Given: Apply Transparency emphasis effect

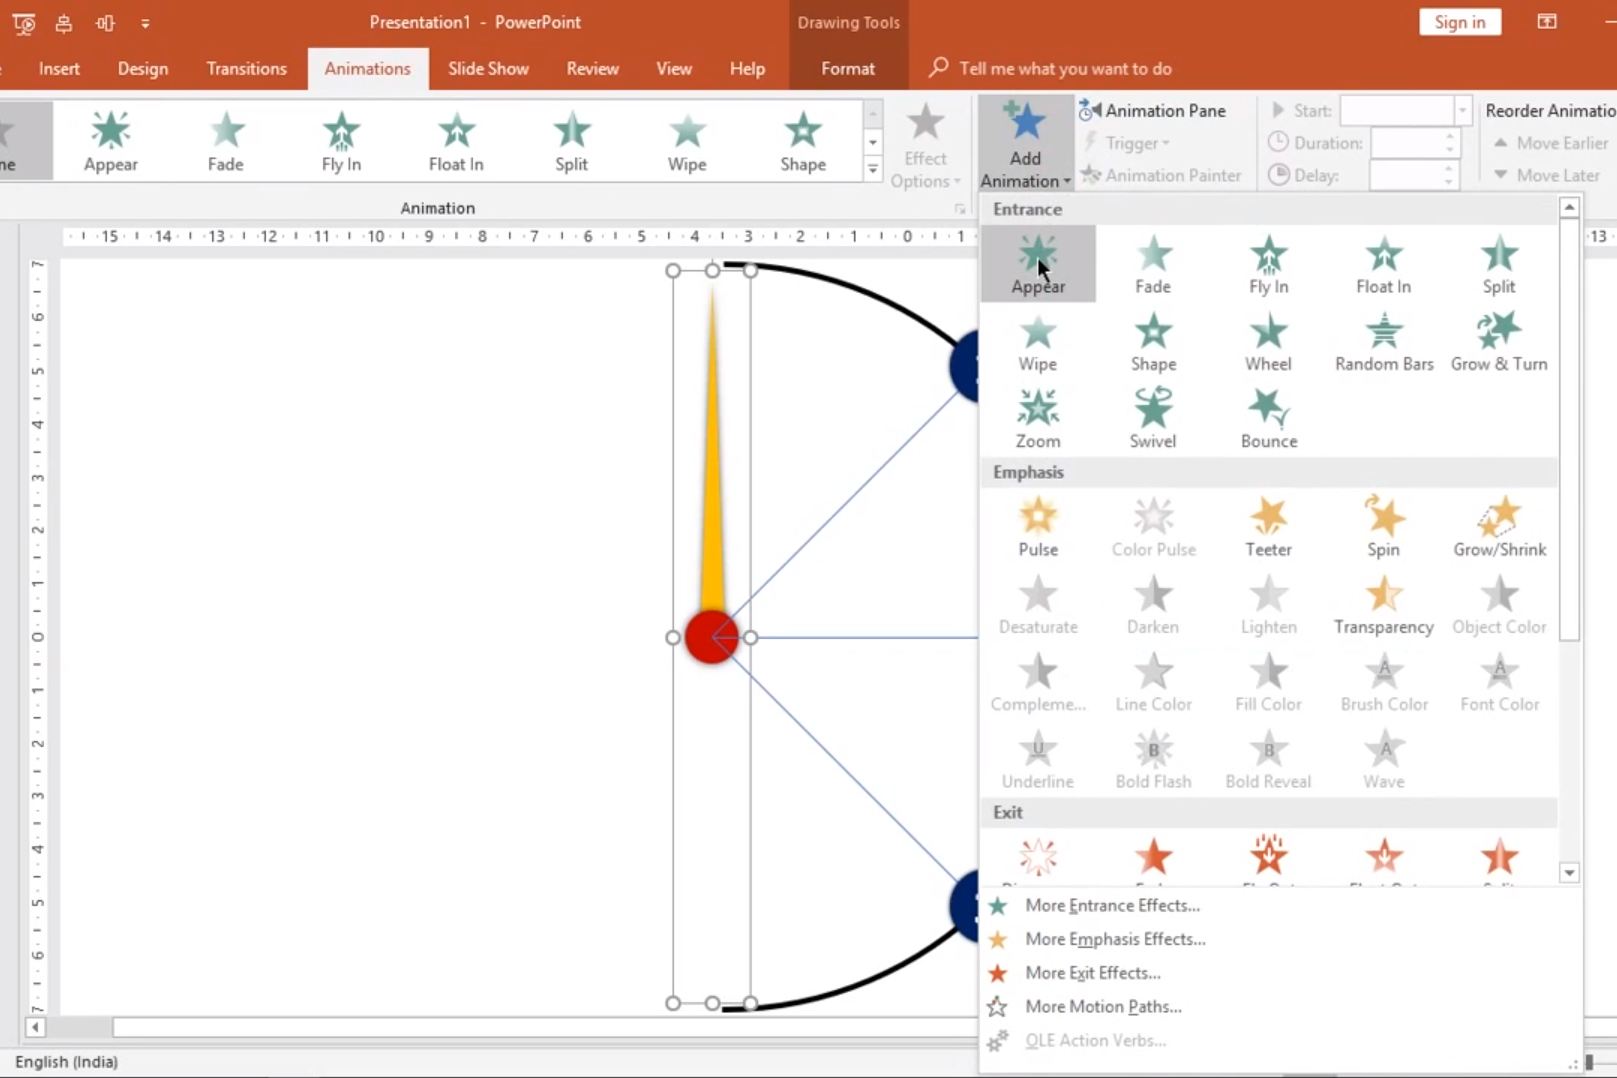Looking at the screenshot, I should pos(1383,605).
